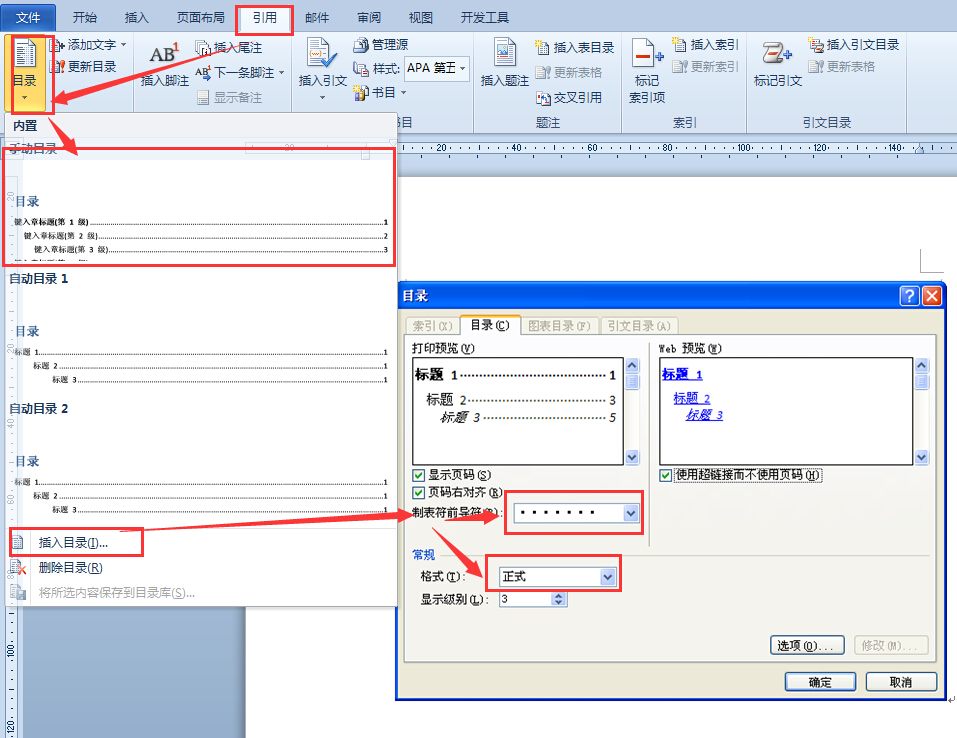The height and width of the screenshot is (738, 957).
Task: Select 图表目录 tab in dialog
Action: click(559, 326)
